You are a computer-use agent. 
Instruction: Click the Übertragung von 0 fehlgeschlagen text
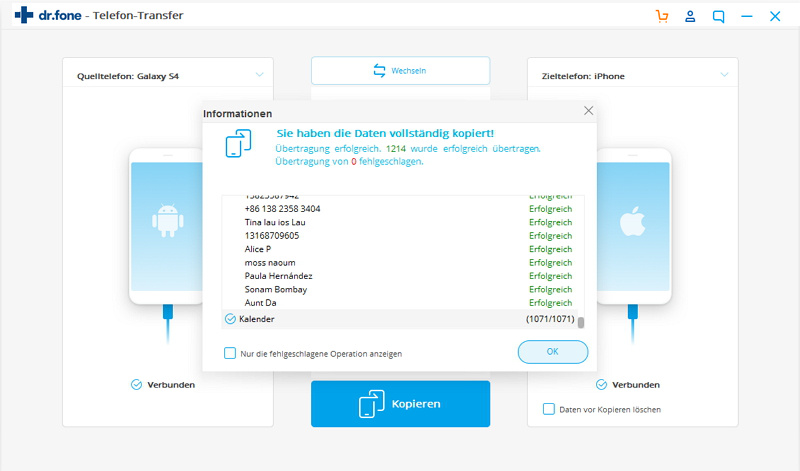(349, 161)
